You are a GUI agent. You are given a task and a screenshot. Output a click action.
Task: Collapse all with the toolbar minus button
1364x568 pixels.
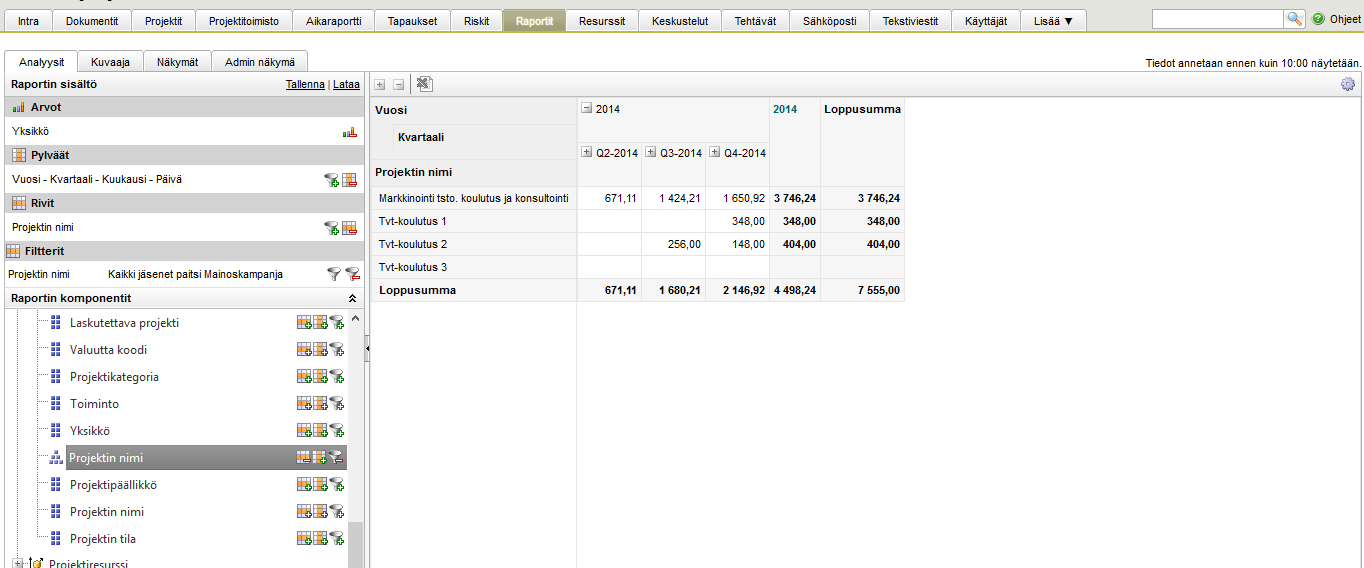click(x=398, y=86)
